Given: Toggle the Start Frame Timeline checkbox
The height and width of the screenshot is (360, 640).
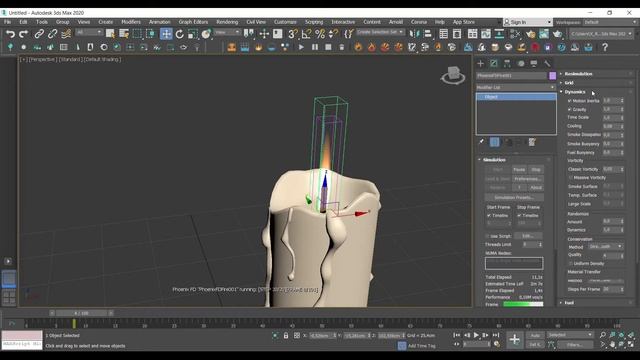Looking at the screenshot, I should click(489, 216).
